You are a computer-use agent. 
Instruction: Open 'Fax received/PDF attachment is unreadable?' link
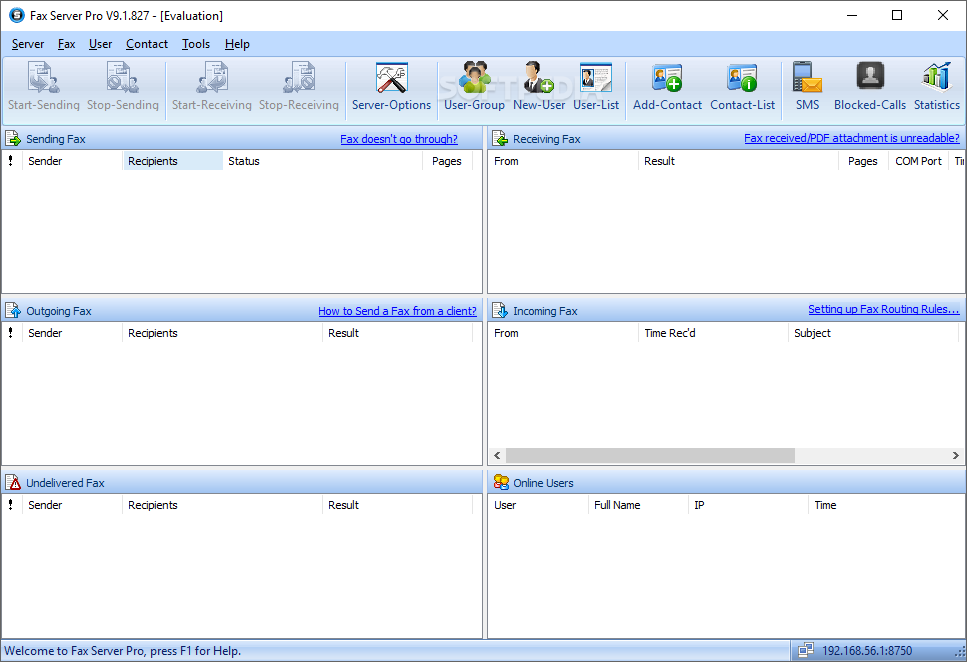852,138
